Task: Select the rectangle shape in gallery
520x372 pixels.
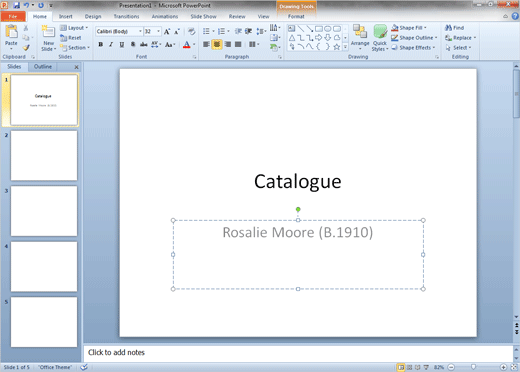Action: pos(319,29)
